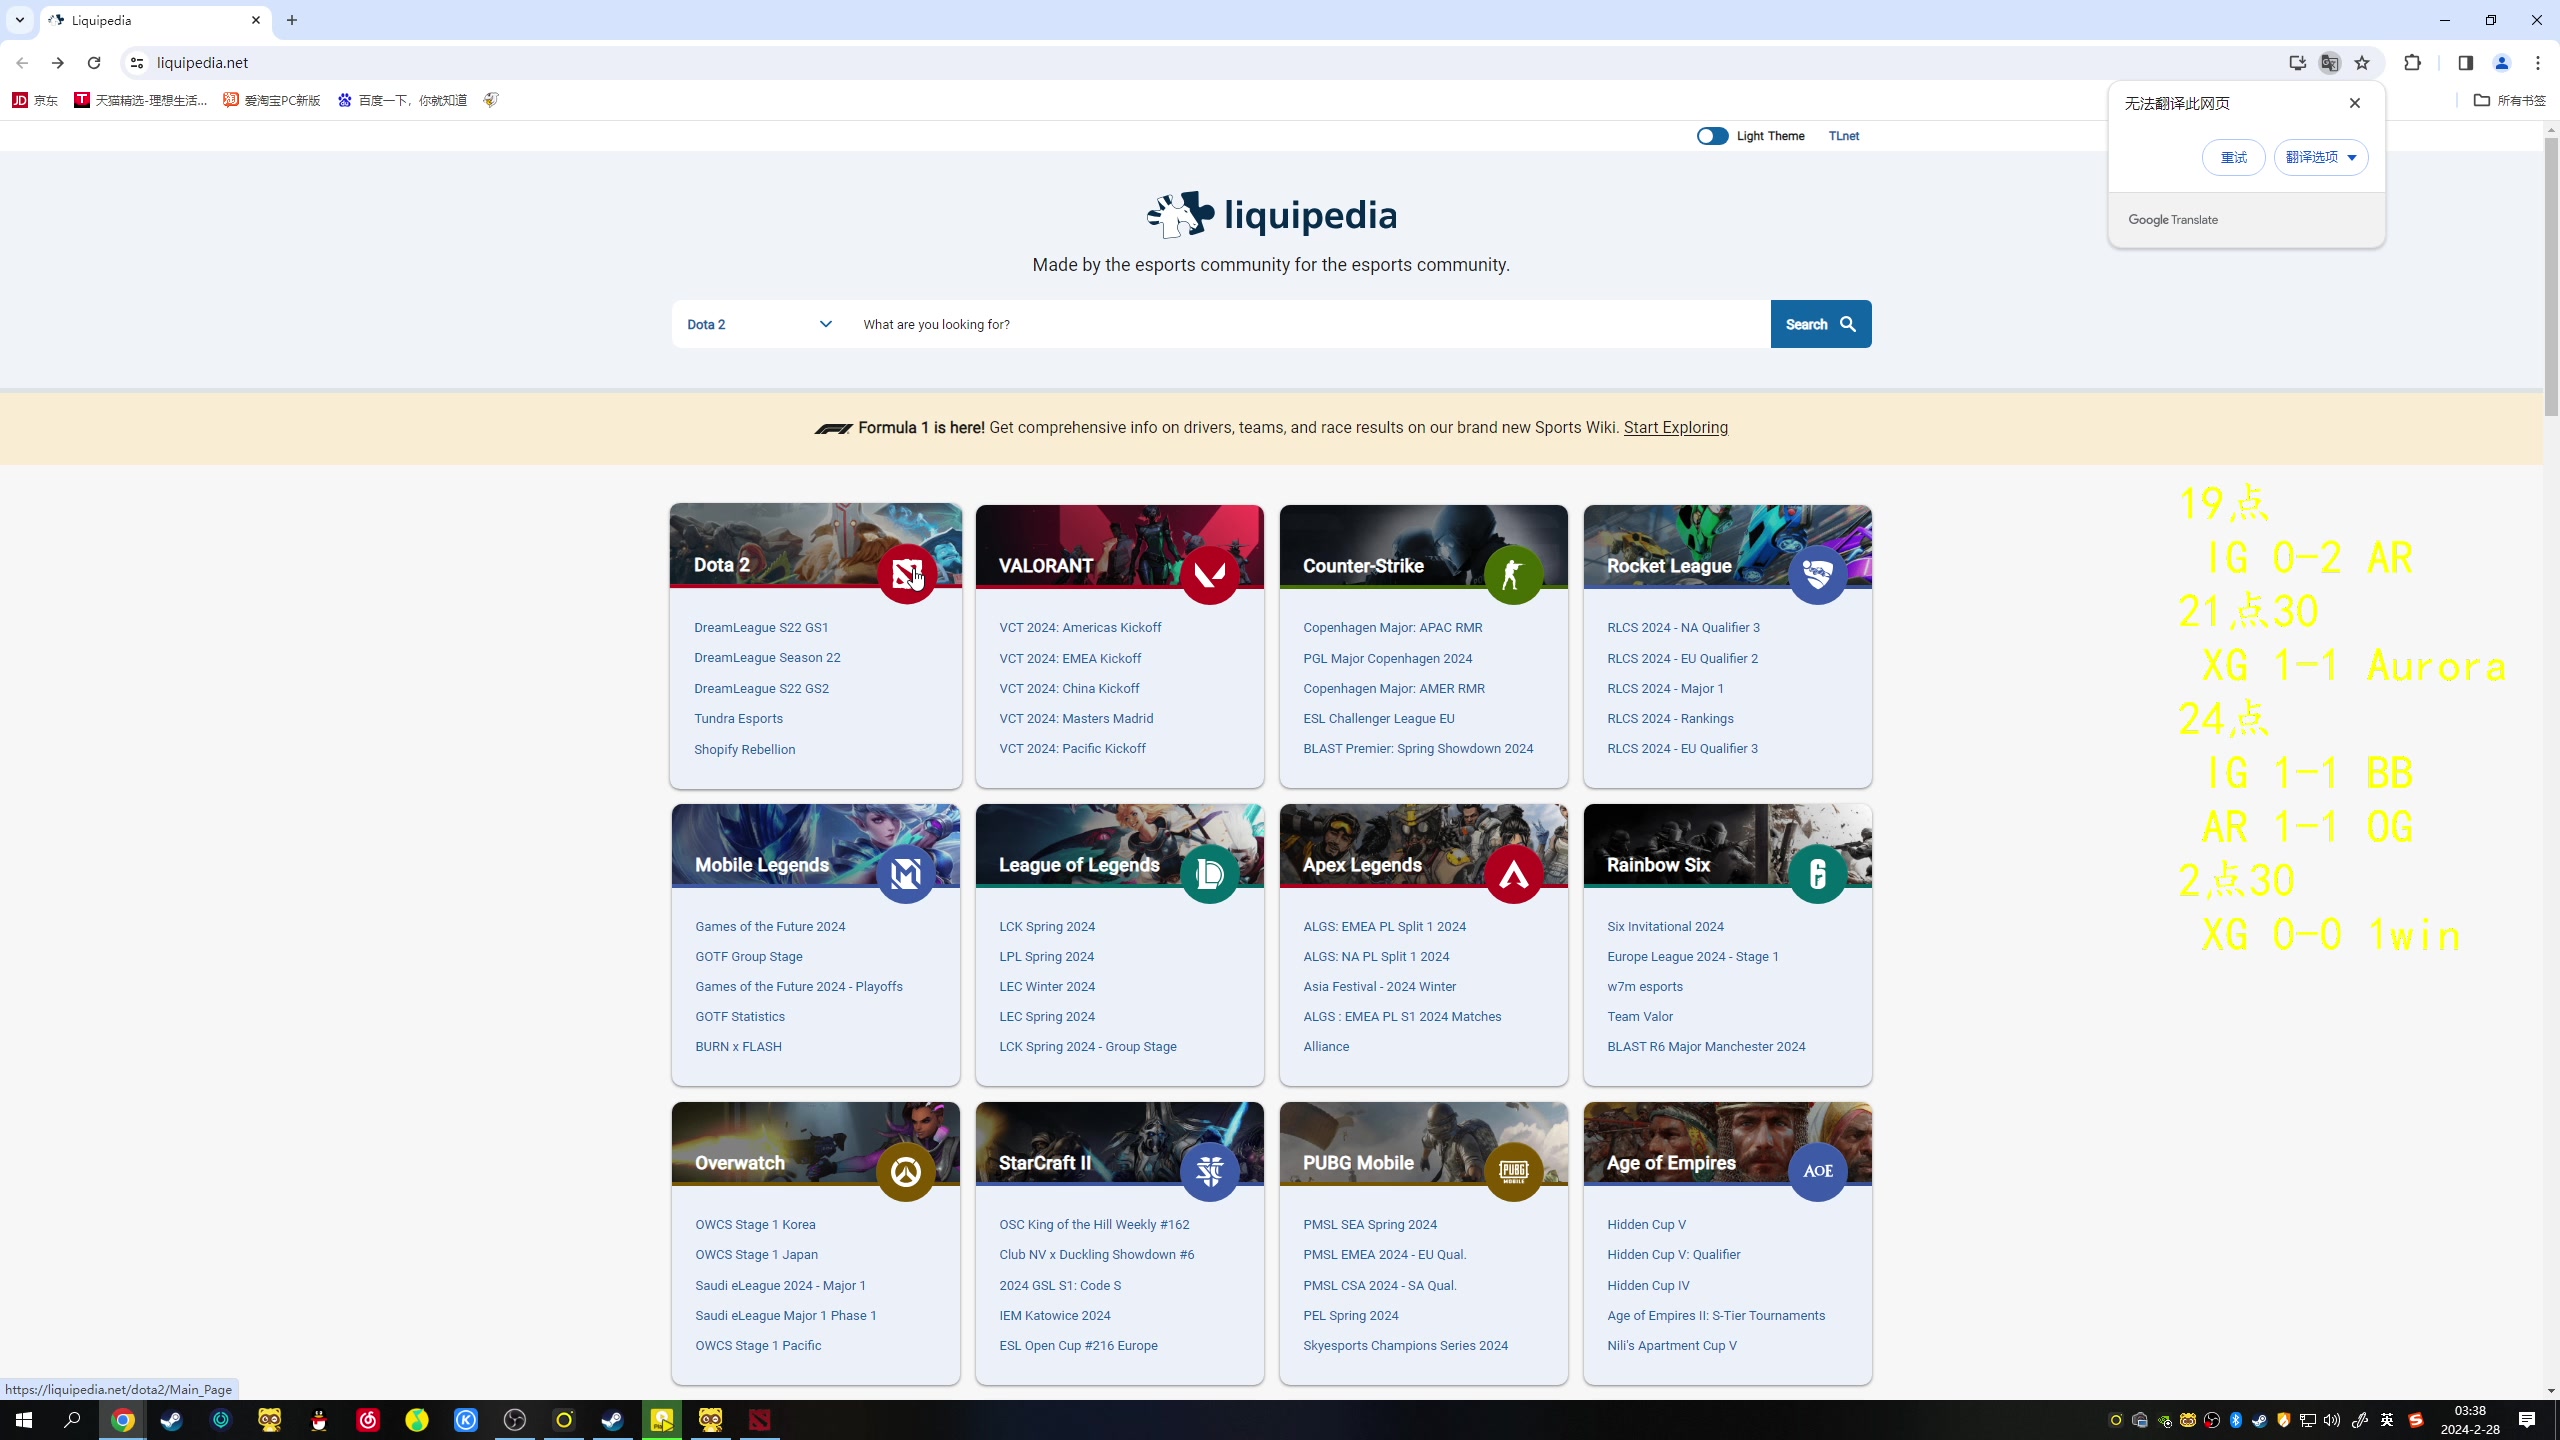Screen dimensions: 2560x1440
Task: Open the 百度一下，你就知道 bookmark
Action: pos(402,100)
